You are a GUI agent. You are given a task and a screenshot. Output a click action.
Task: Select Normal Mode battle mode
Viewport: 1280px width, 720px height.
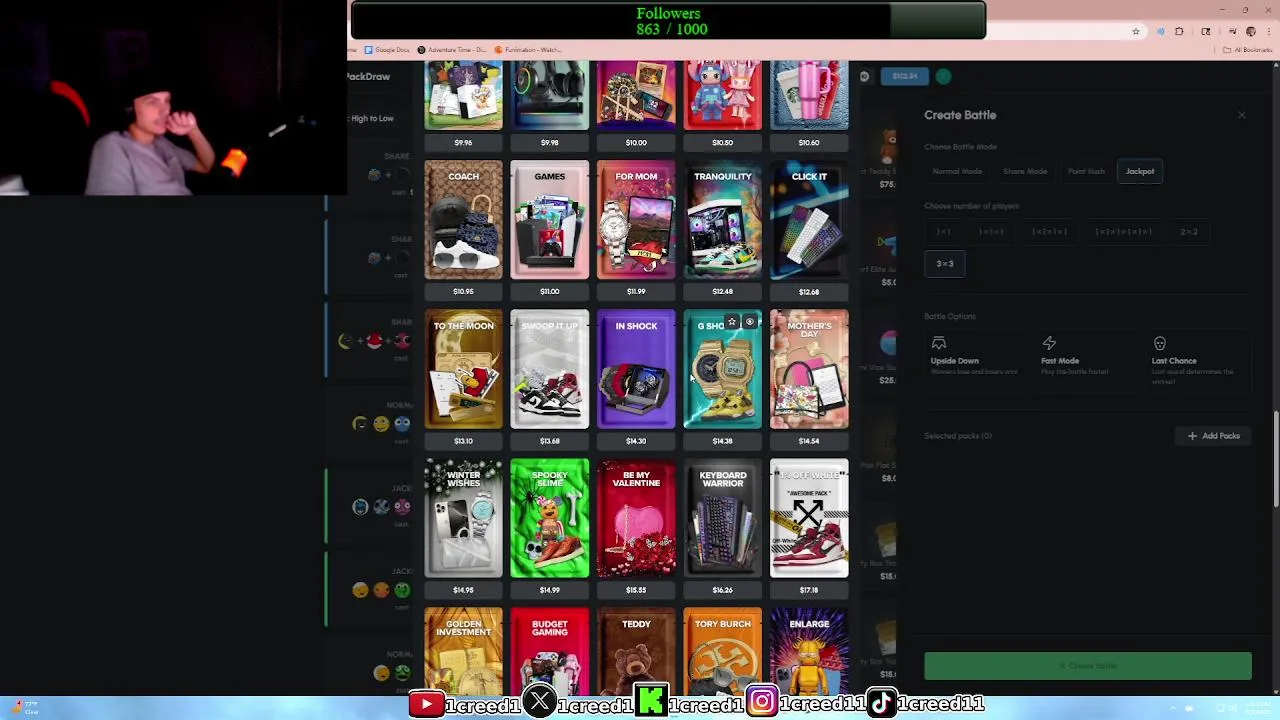(957, 171)
